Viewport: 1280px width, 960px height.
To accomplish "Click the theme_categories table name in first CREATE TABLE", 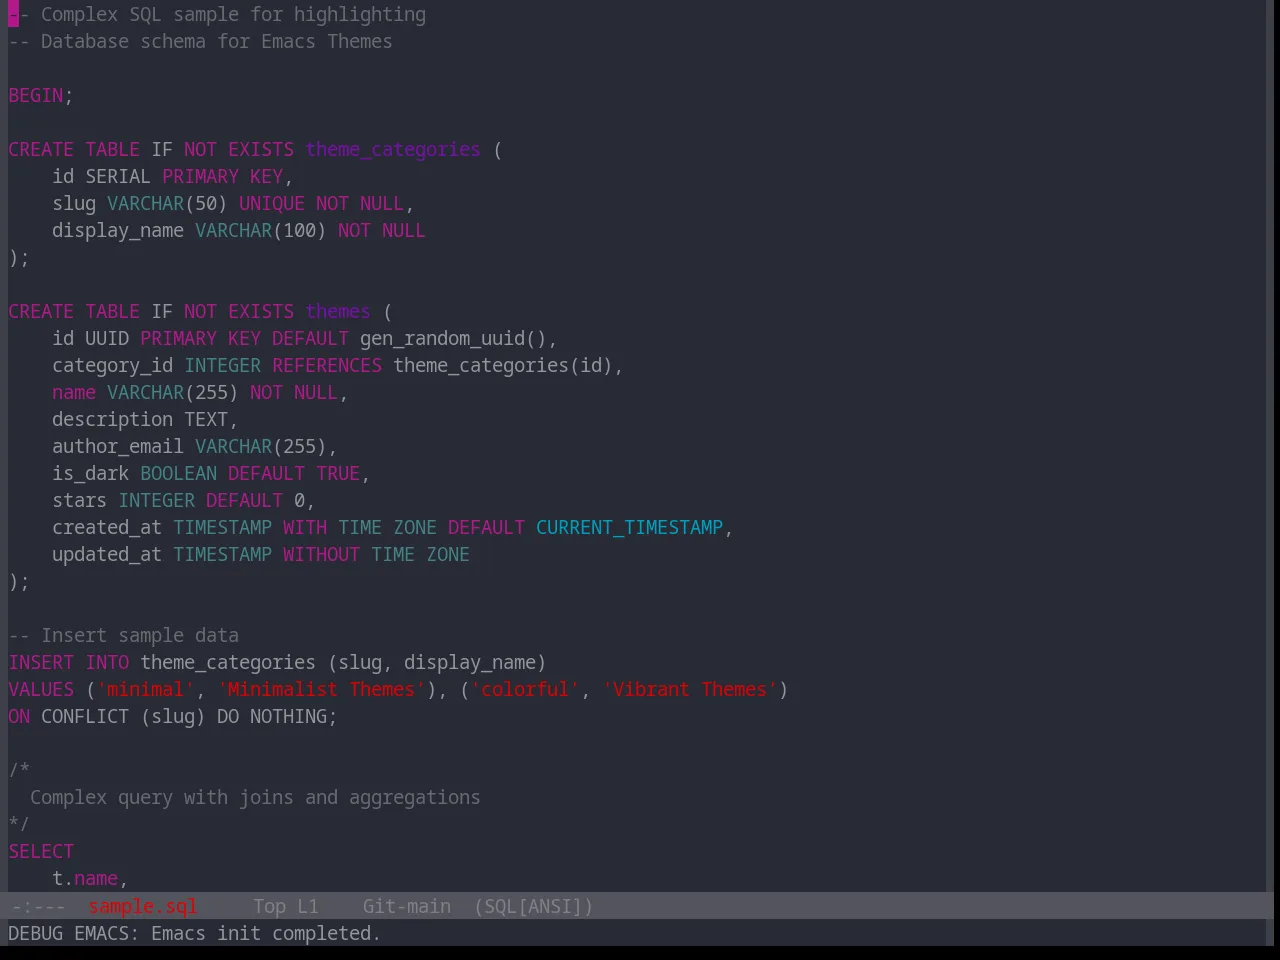I will pos(393,149).
